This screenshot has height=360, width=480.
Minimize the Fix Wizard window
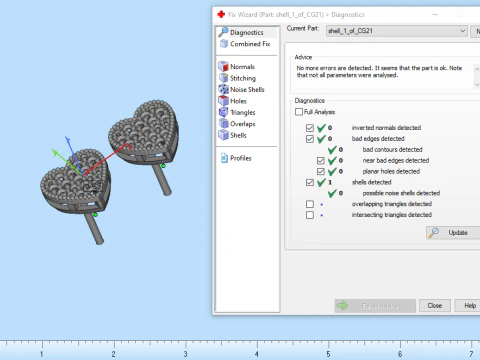(x=435, y=14)
